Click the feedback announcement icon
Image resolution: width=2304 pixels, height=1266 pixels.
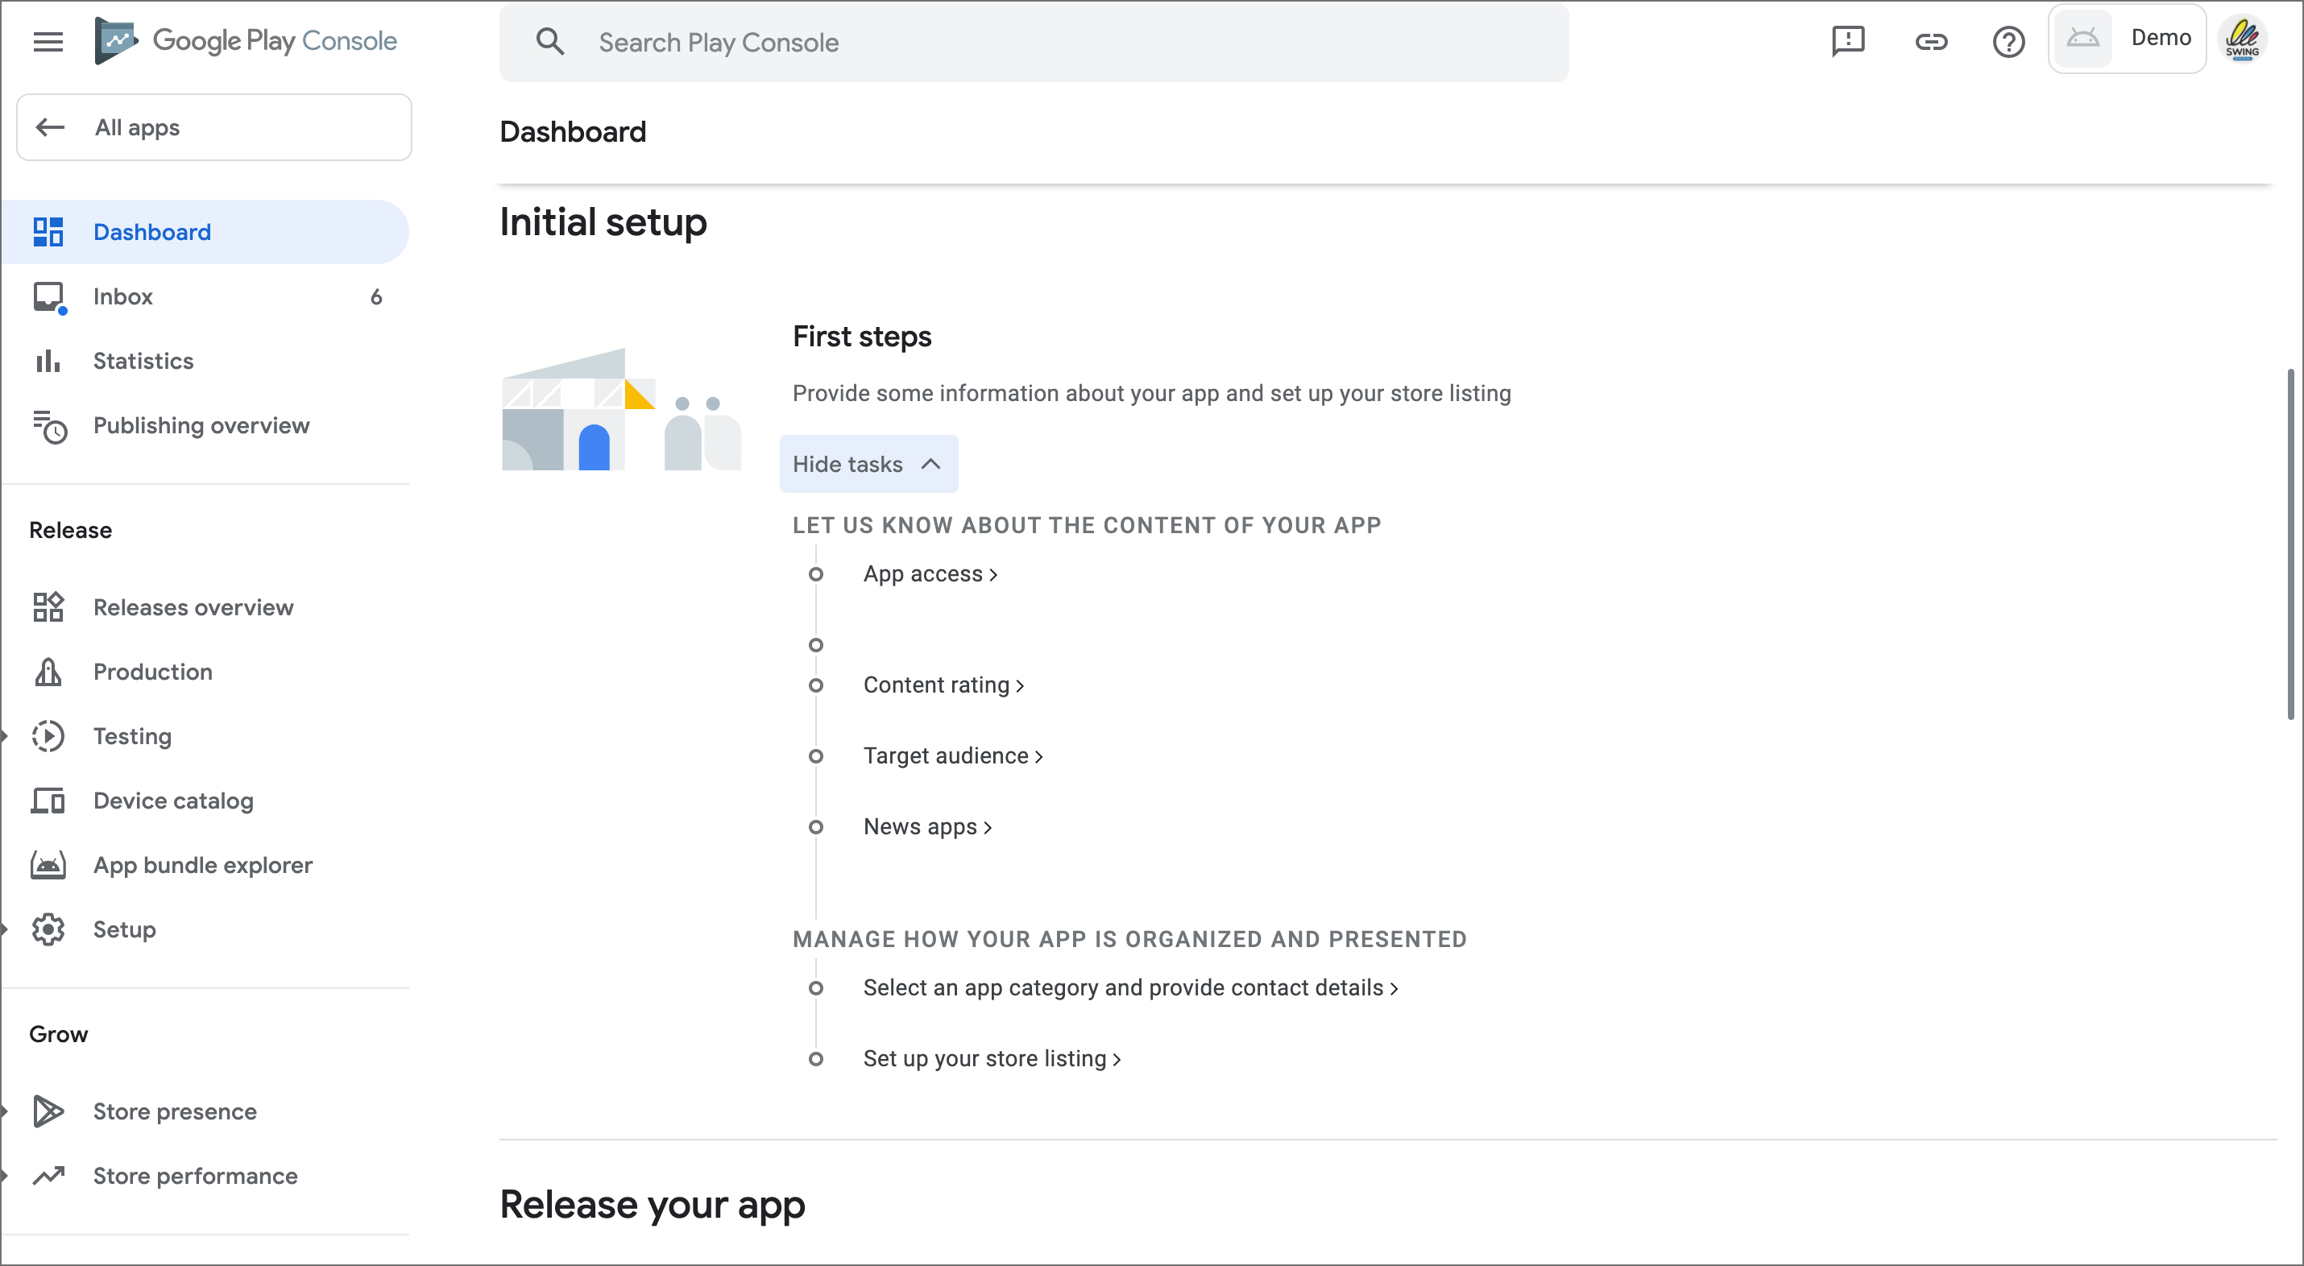click(x=1848, y=41)
